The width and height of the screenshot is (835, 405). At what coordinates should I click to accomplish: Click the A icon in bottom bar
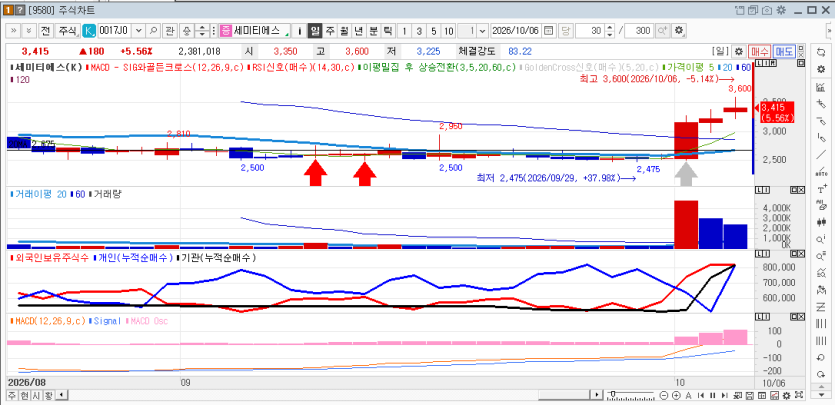click(x=689, y=395)
